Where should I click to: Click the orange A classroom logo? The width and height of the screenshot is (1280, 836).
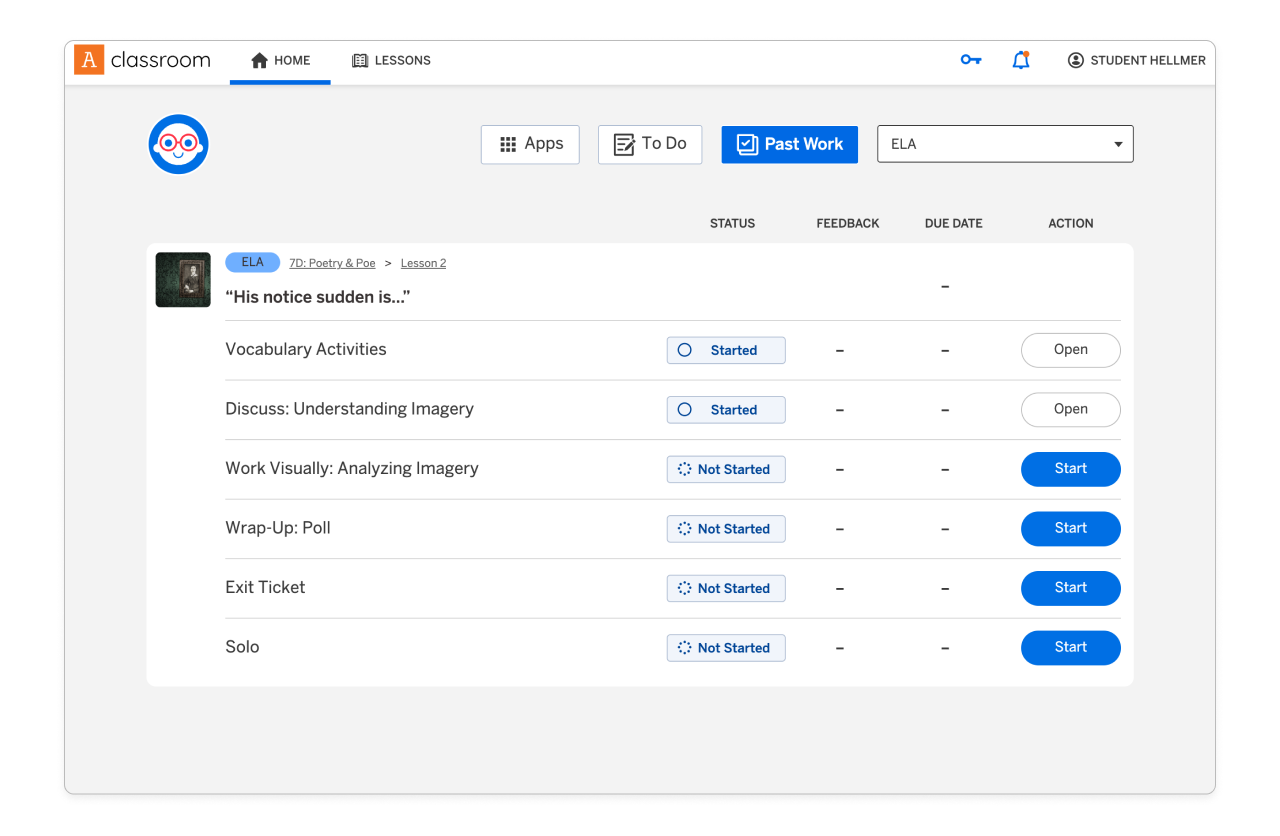click(x=89, y=60)
